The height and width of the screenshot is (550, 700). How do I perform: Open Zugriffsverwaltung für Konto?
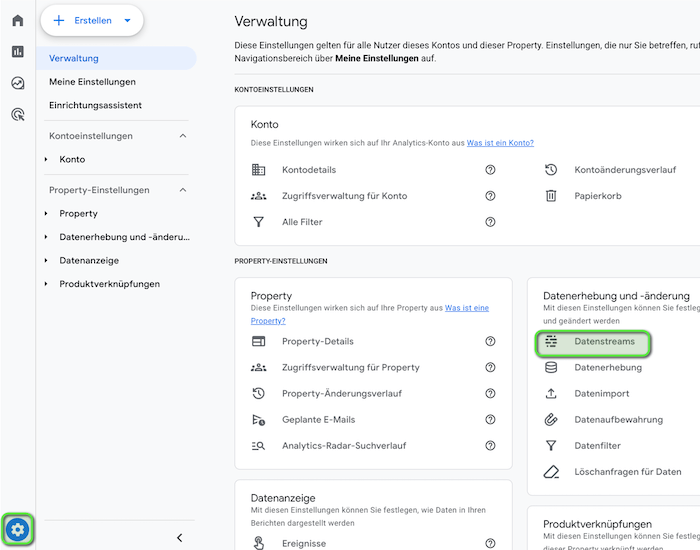pyautogui.click(x=344, y=196)
